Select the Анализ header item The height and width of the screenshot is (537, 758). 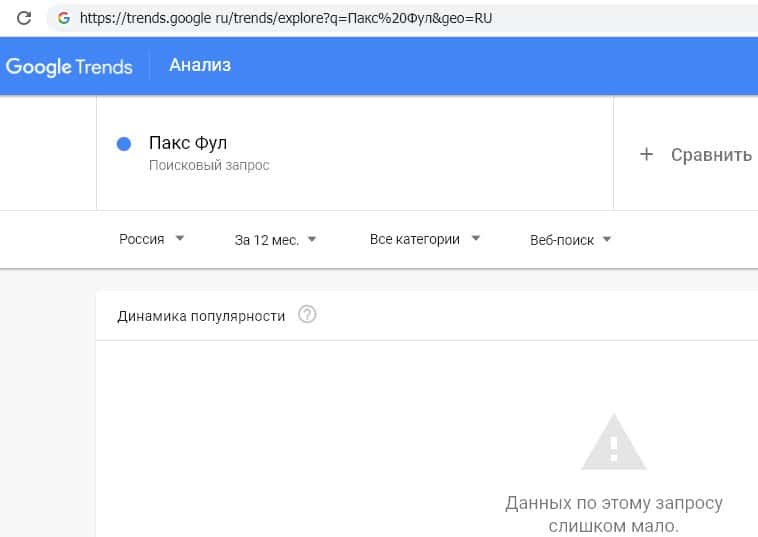[x=200, y=66]
